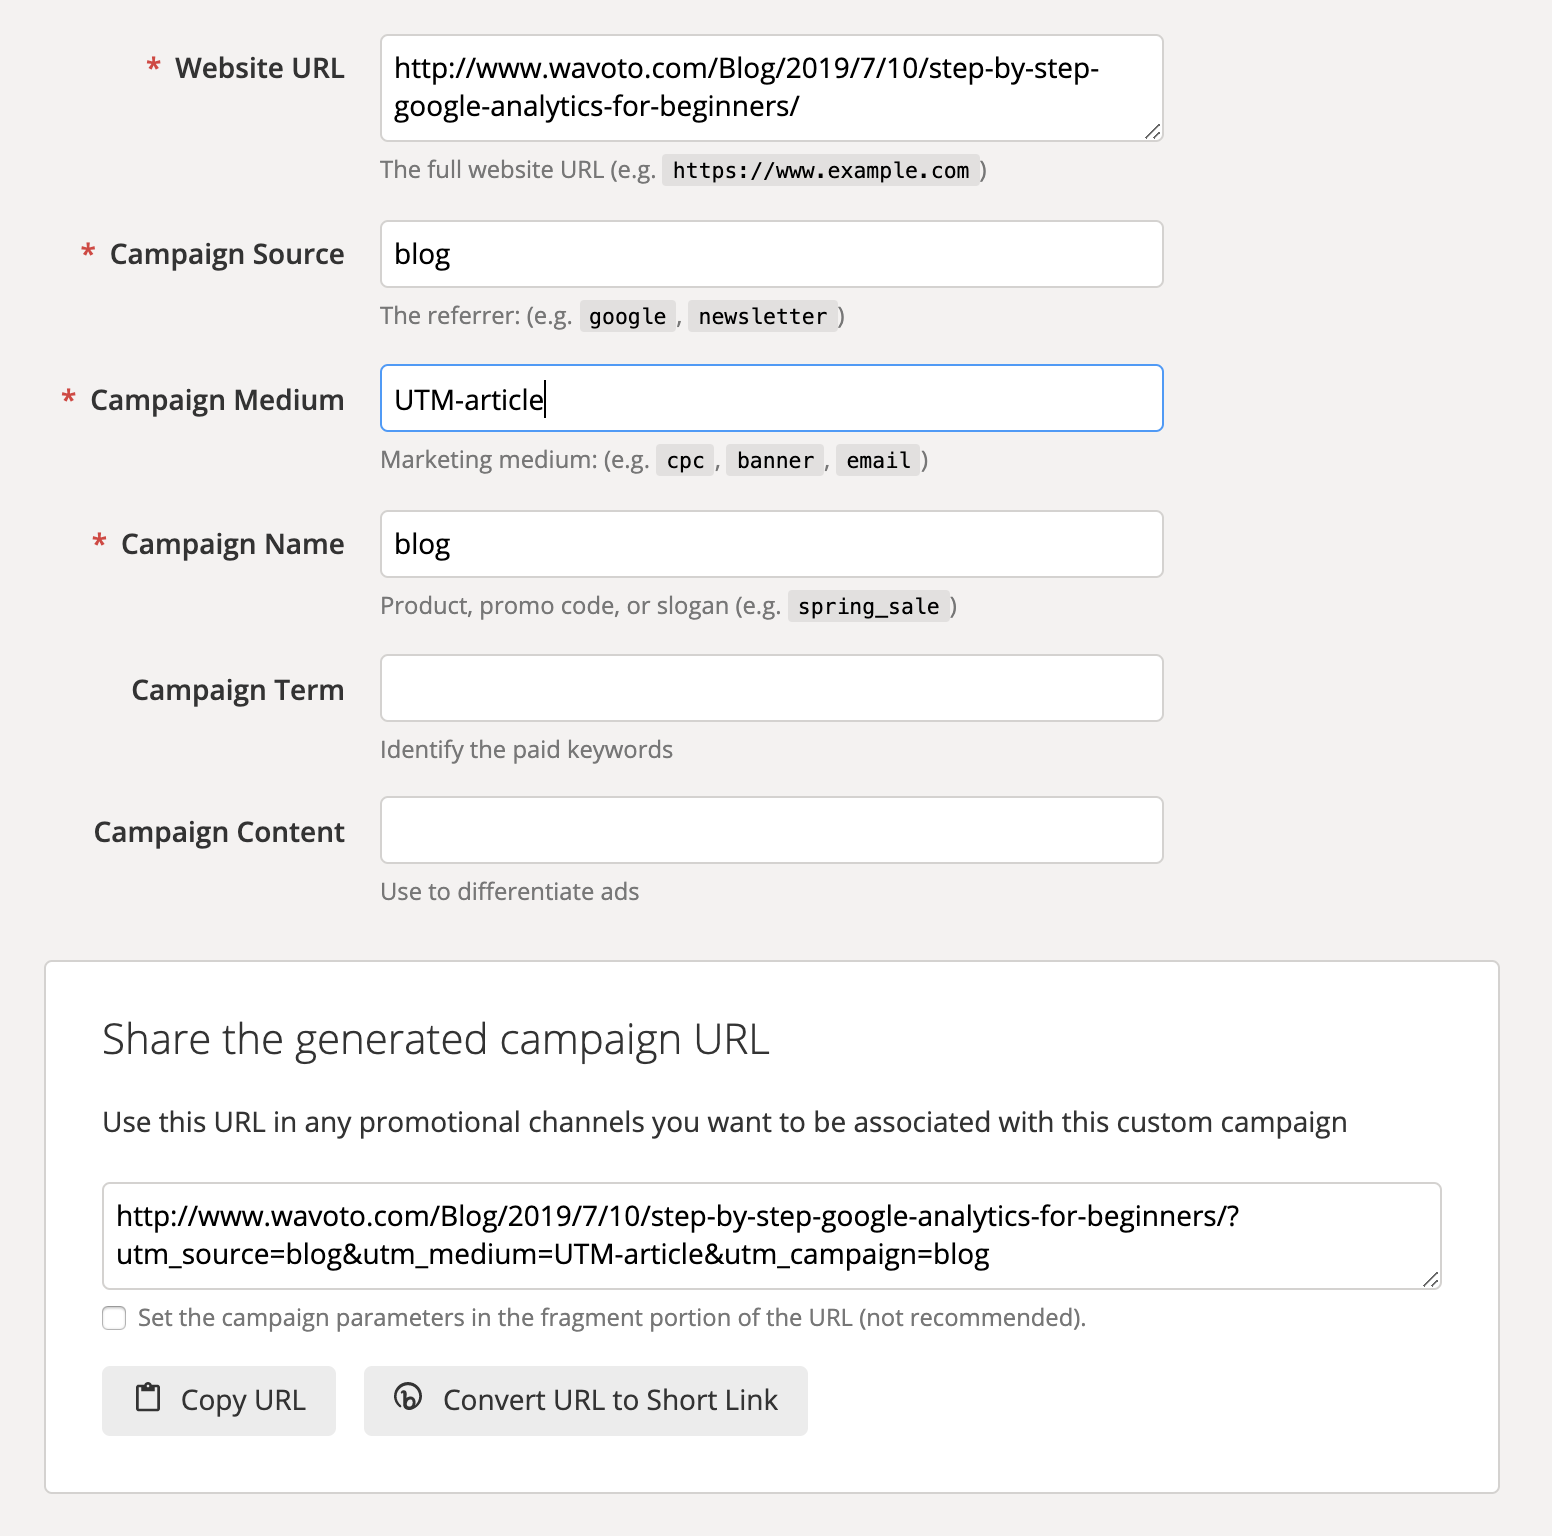Image resolution: width=1552 pixels, height=1536 pixels.
Task: Grab the Website URL textarea resize handle
Action: point(1152,131)
